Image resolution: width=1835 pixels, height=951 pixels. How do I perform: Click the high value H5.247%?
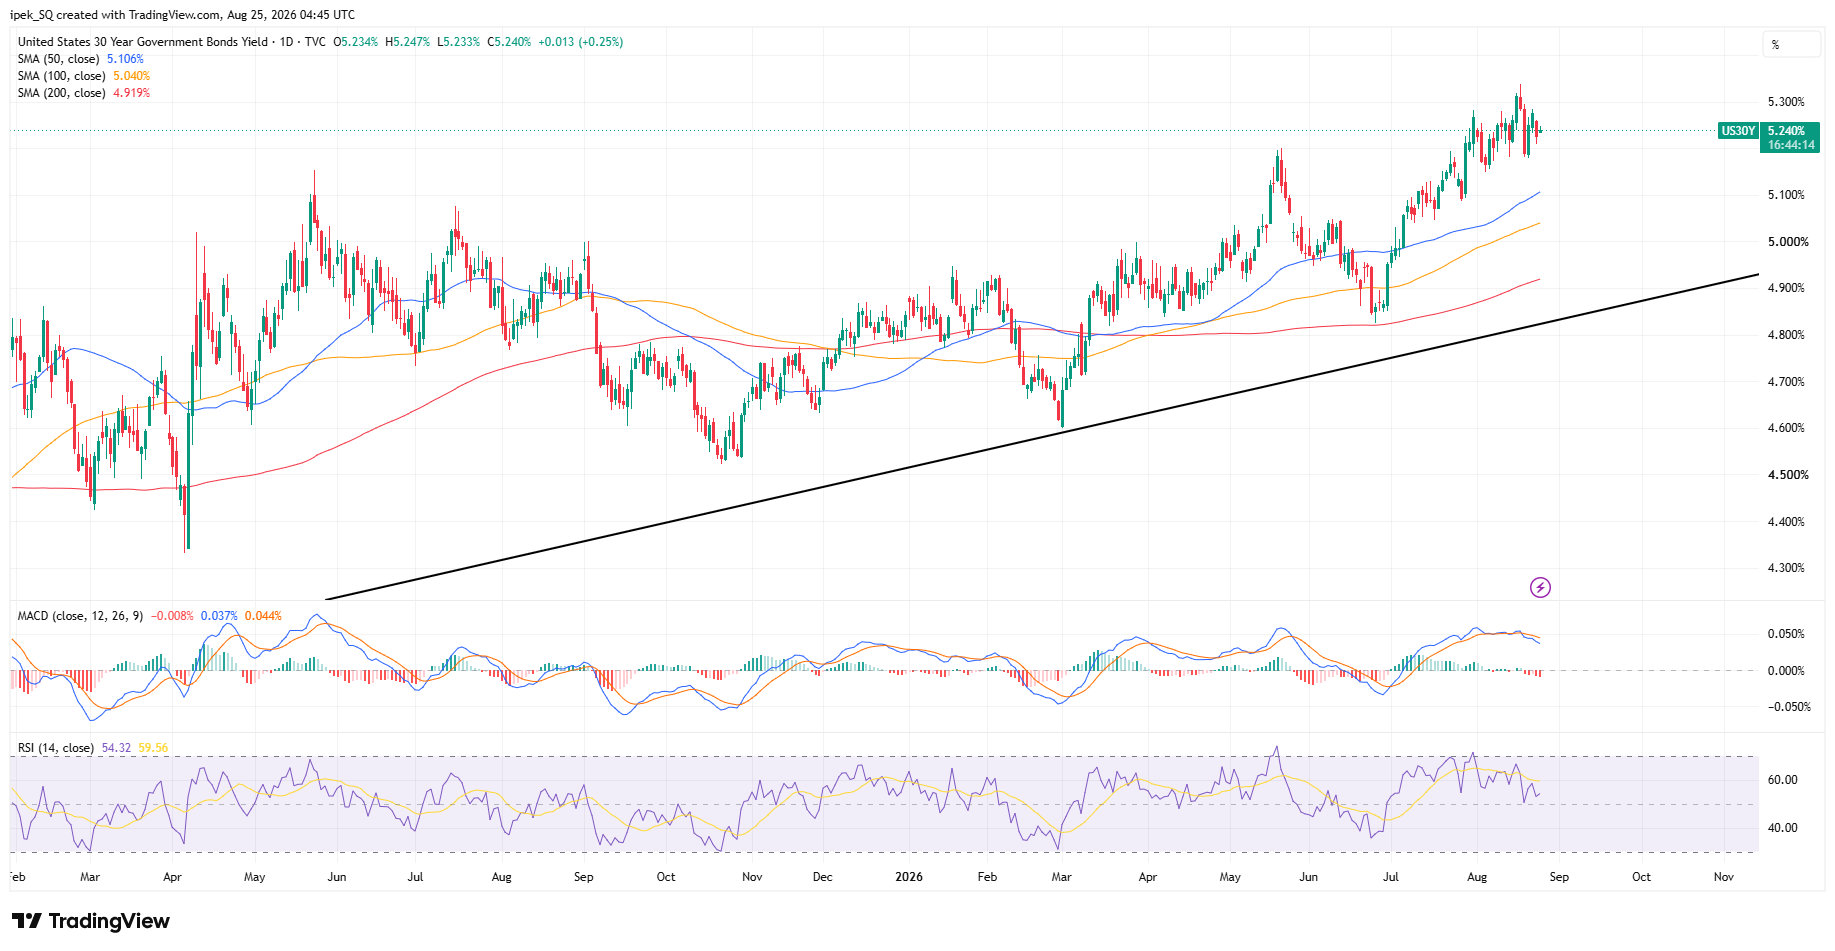tap(408, 42)
